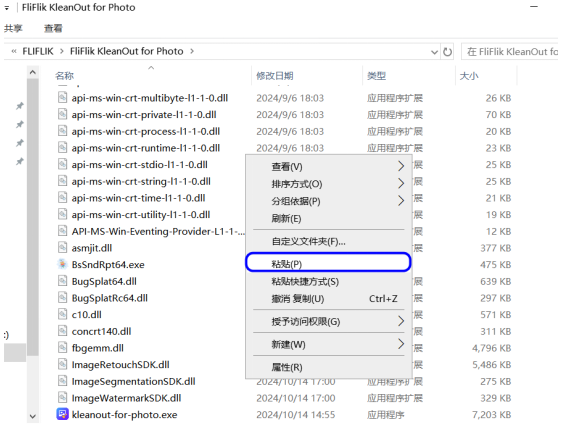
Task: Click the api-ms-win-crt-string dll icon
Action: [x=62, y=181]
